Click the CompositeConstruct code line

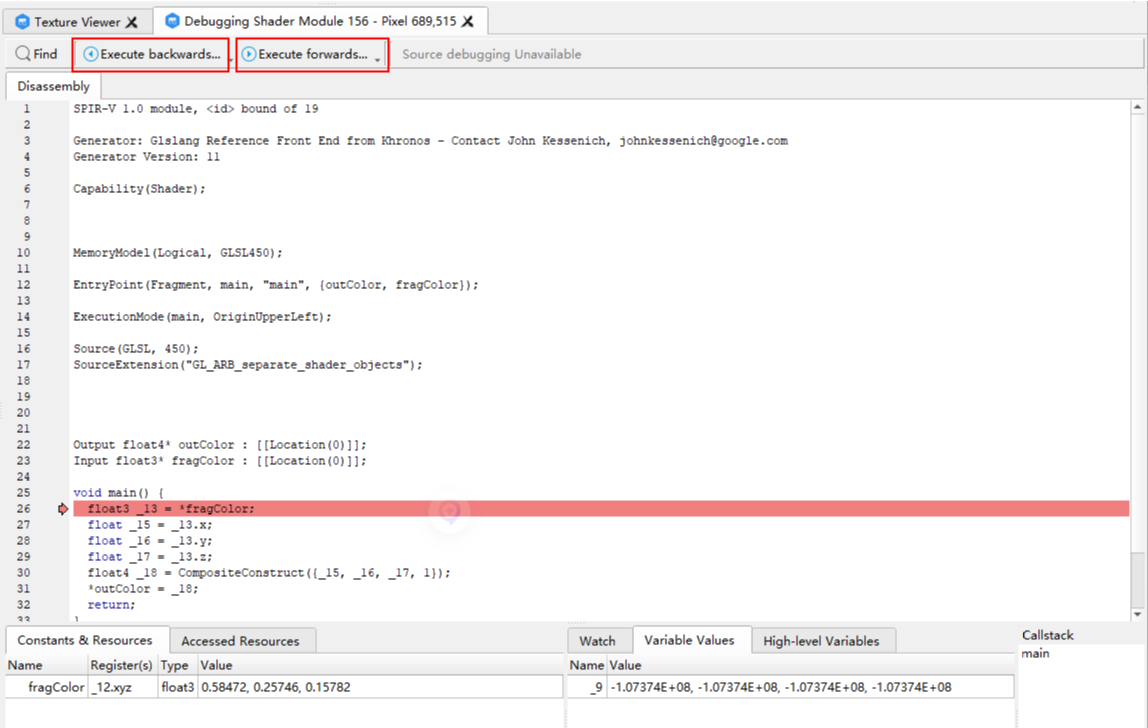point(269,573)
